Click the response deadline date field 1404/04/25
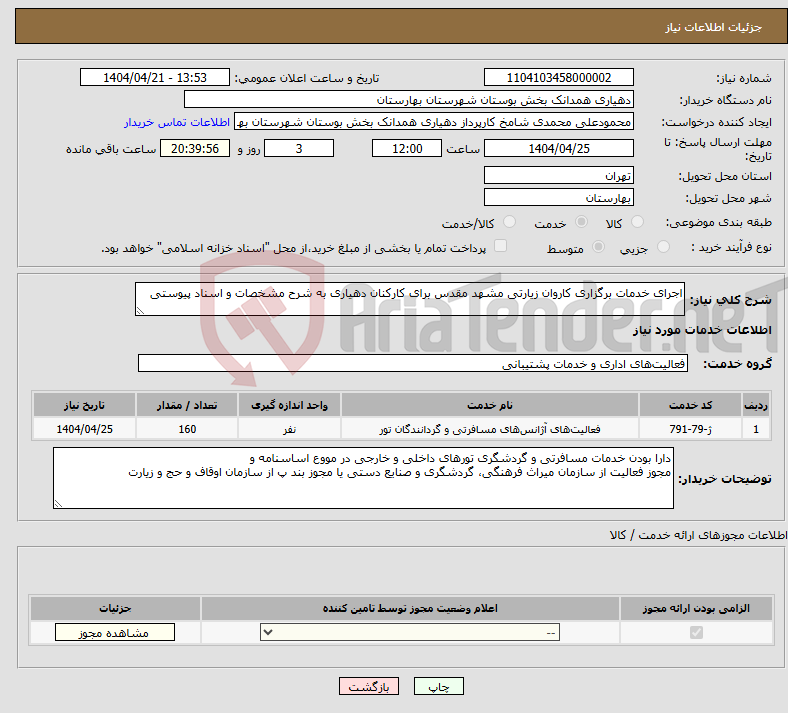This screenshot has width=788, height=713. tap(558, 148)
